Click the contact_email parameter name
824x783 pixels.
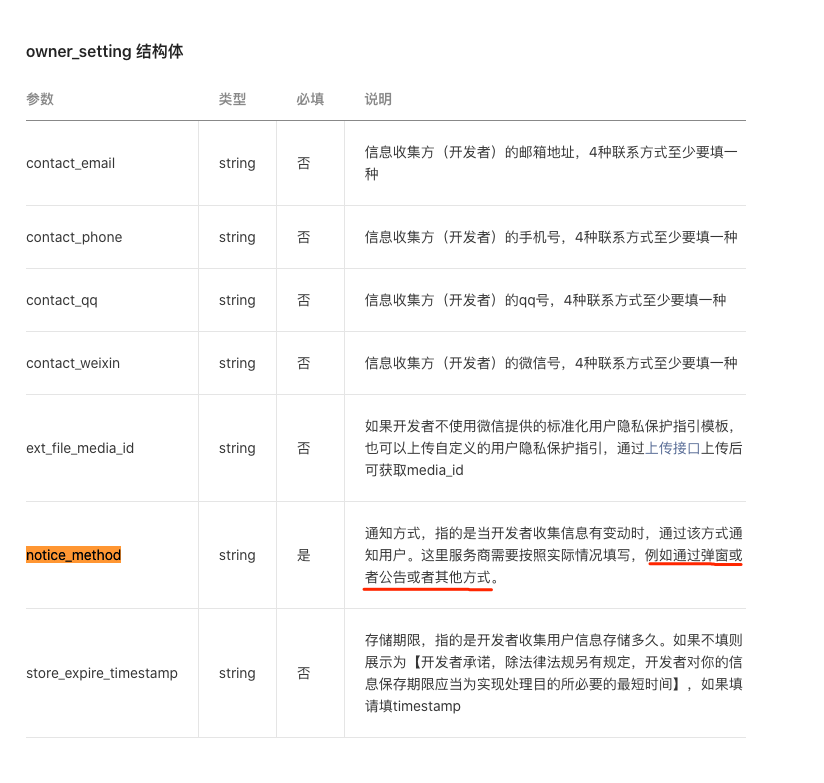(x=70, y=163)
